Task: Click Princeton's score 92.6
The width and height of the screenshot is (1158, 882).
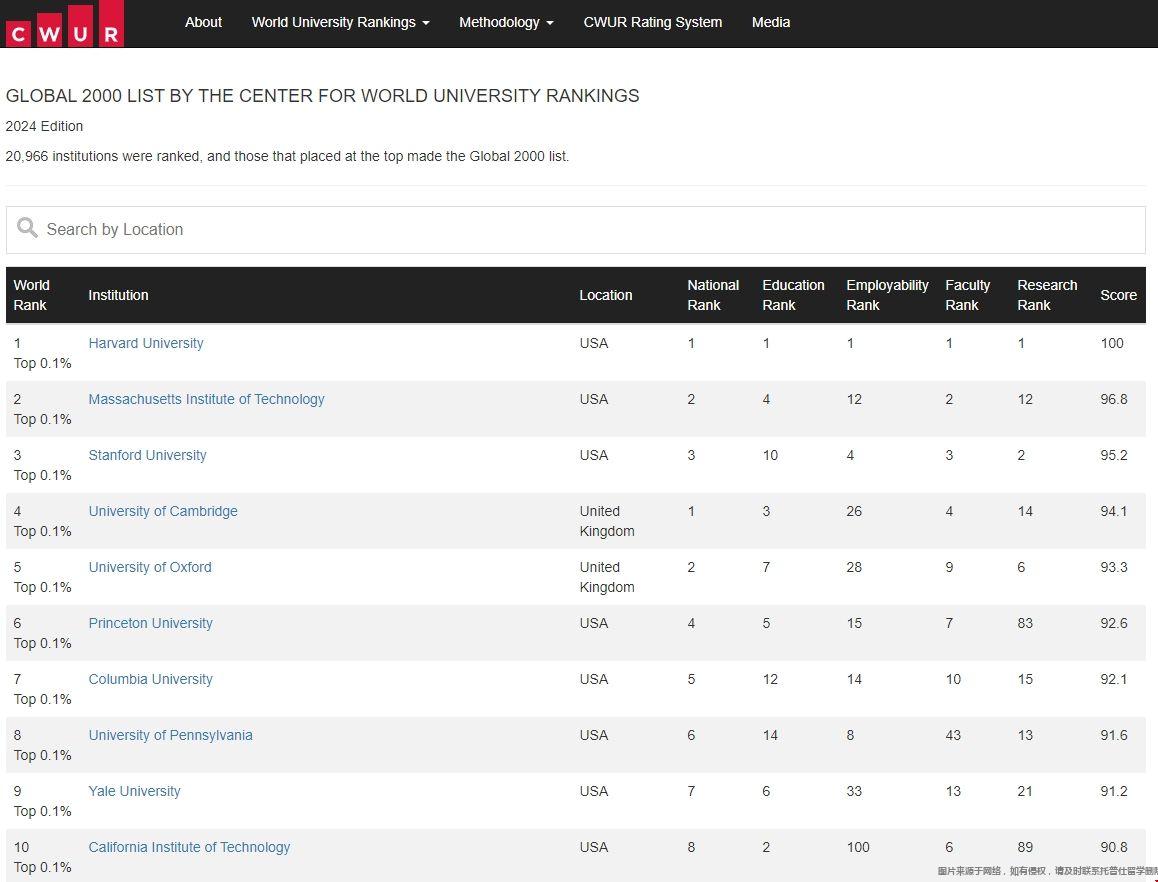Action: 1114,623
